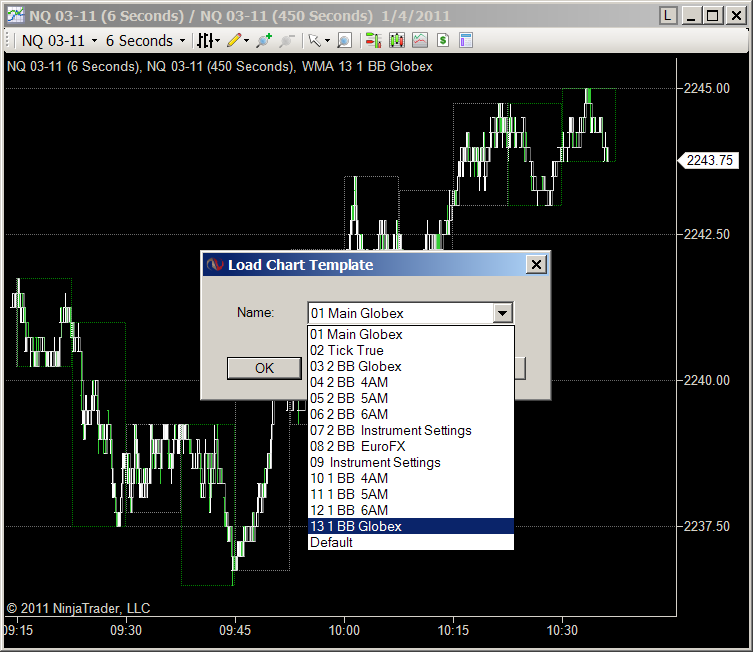
Task: Choose '09 Instrument Settings' template
Action: (411, 462)
